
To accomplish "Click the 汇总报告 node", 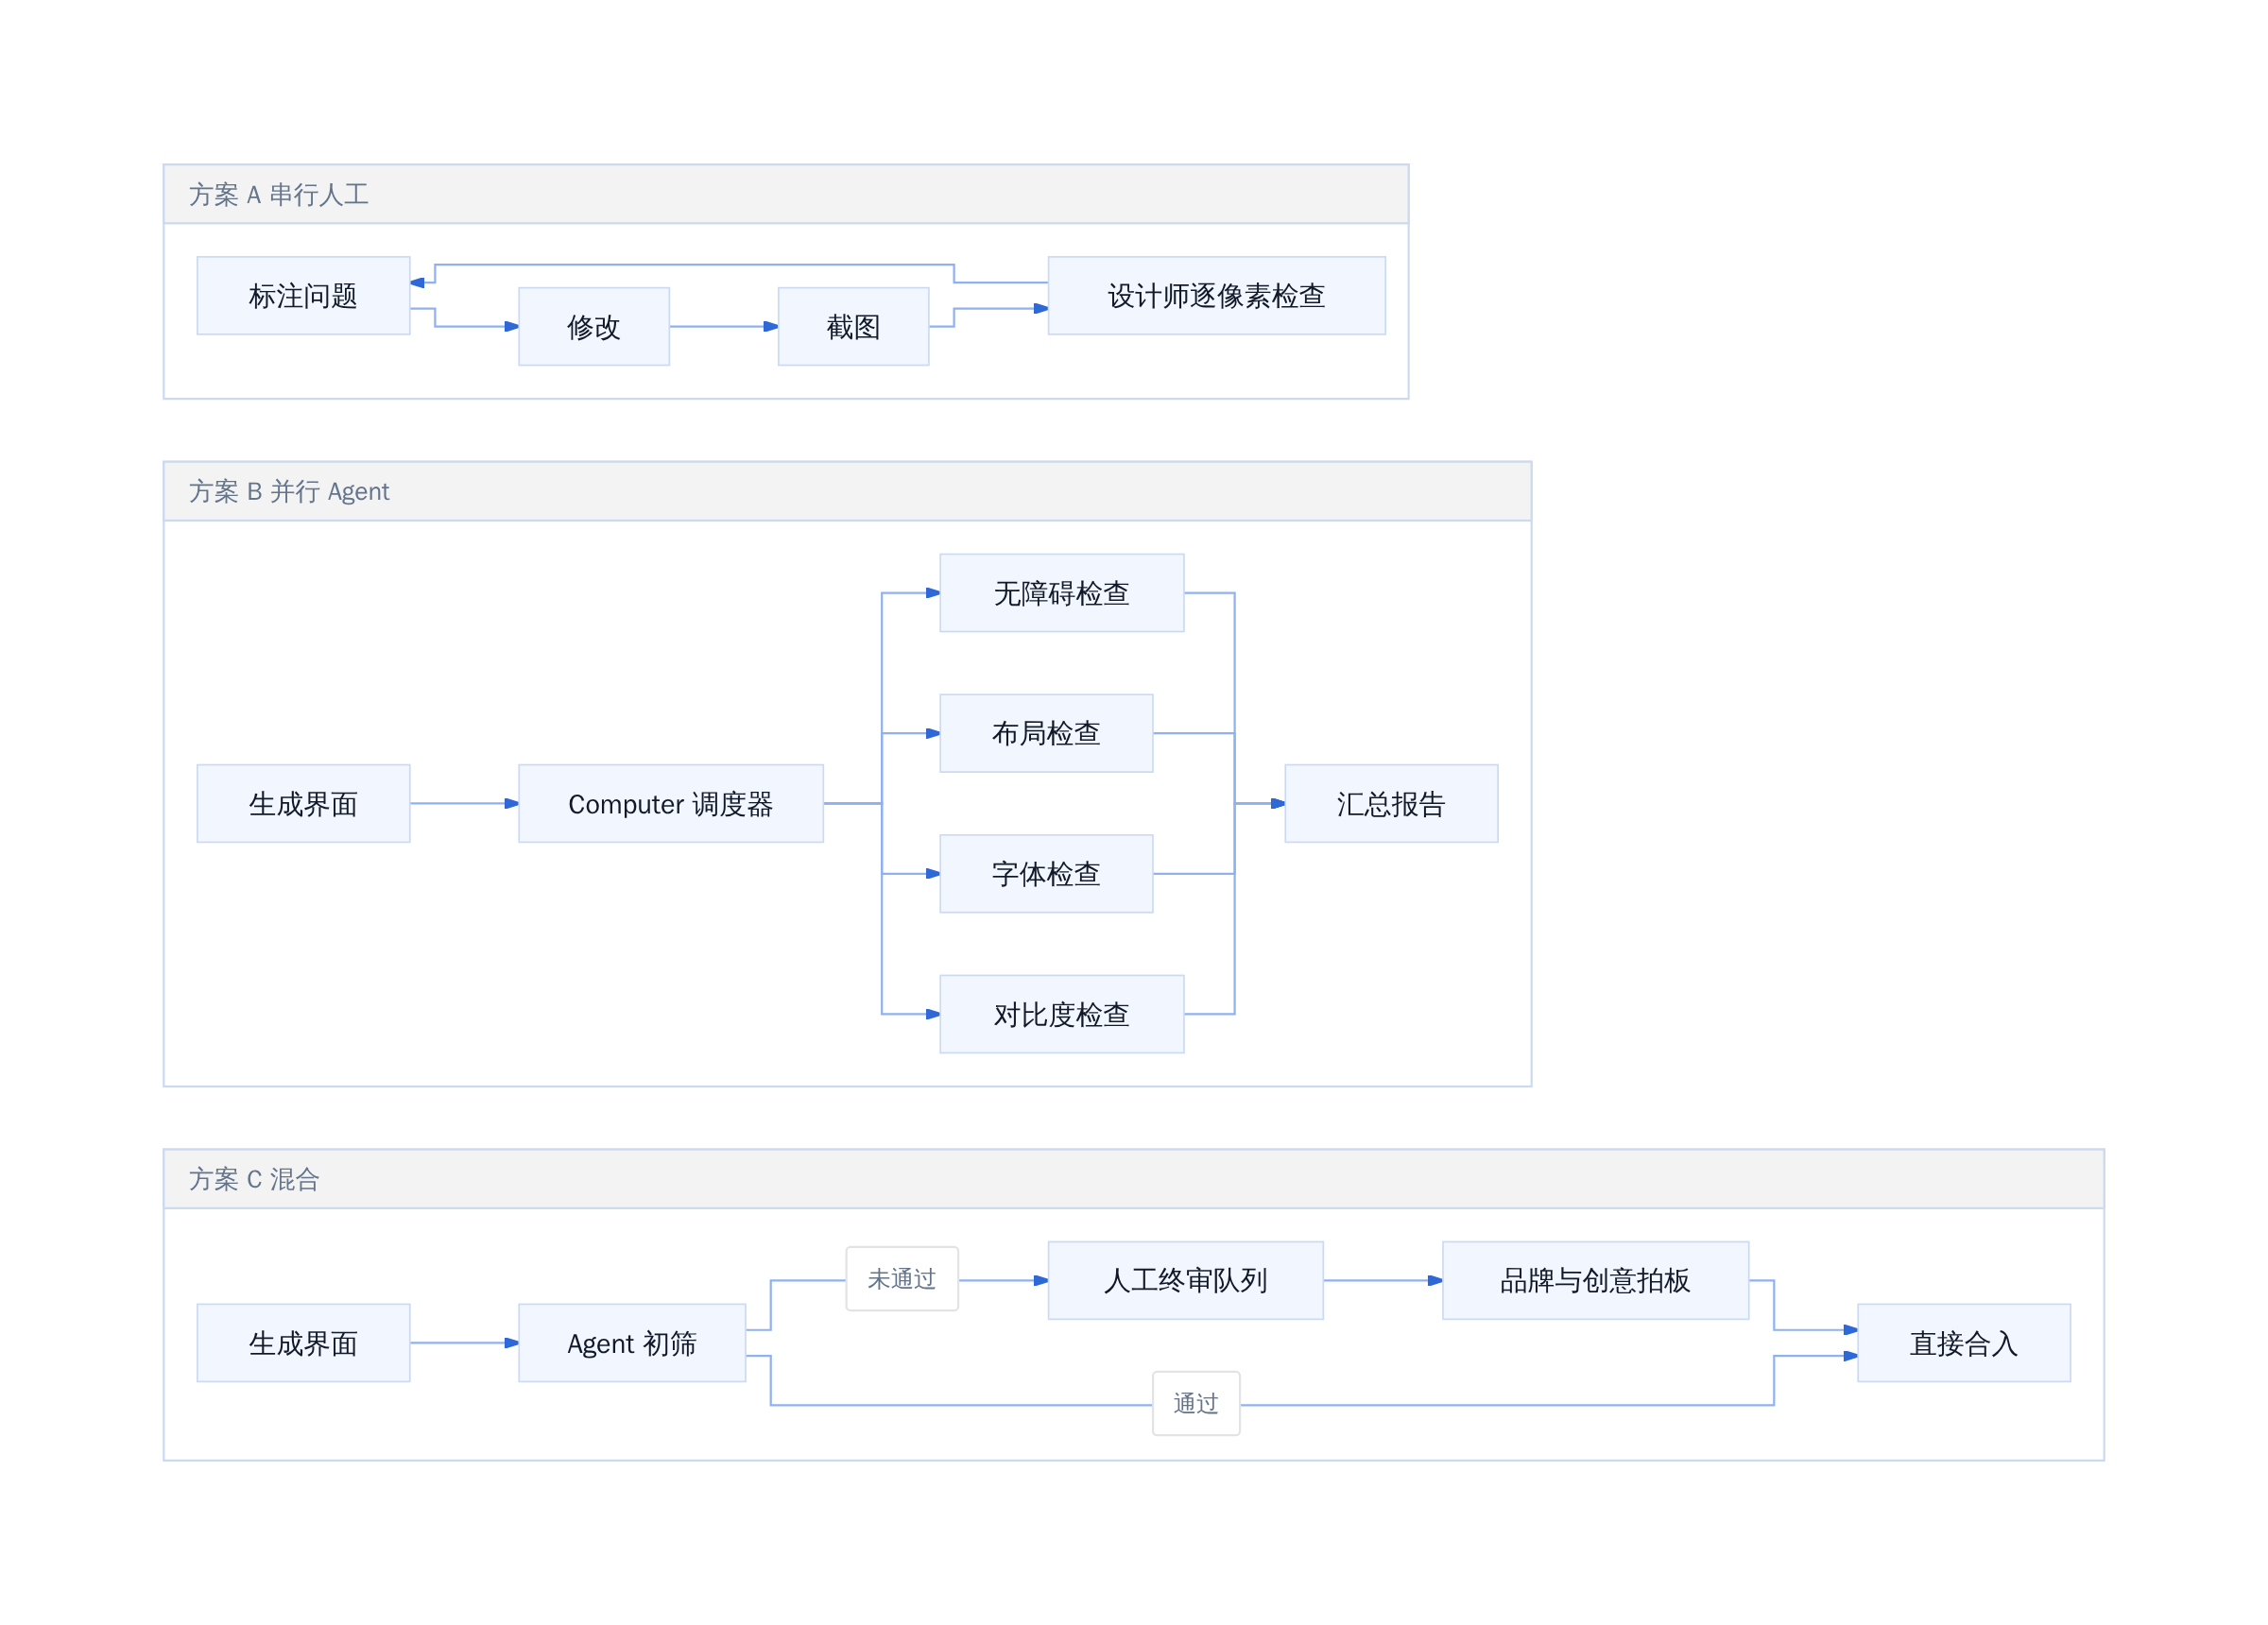I will click(1391, 804).
